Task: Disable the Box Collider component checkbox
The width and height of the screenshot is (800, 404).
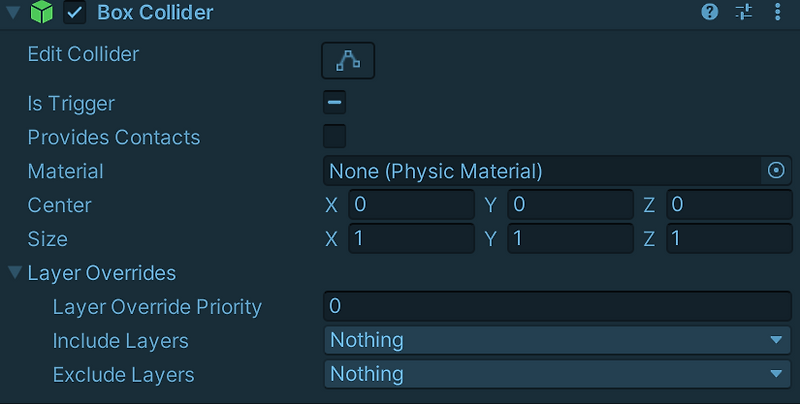Action: point(74,13)
